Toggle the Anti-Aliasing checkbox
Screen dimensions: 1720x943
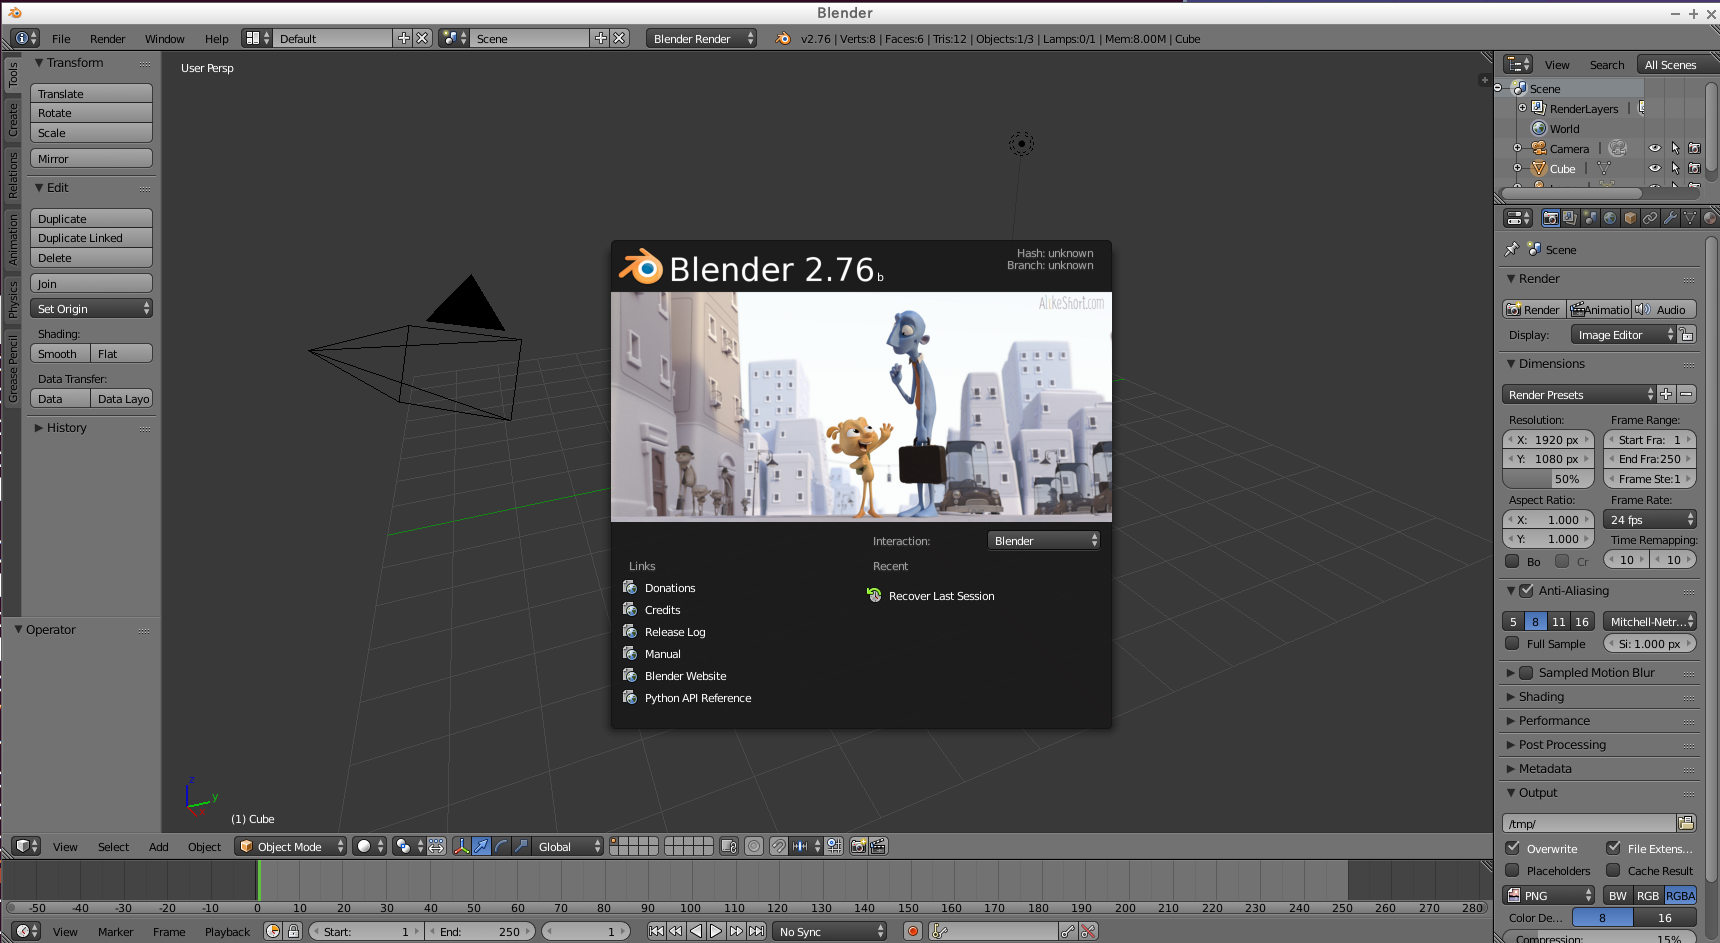pos(1526,591)
